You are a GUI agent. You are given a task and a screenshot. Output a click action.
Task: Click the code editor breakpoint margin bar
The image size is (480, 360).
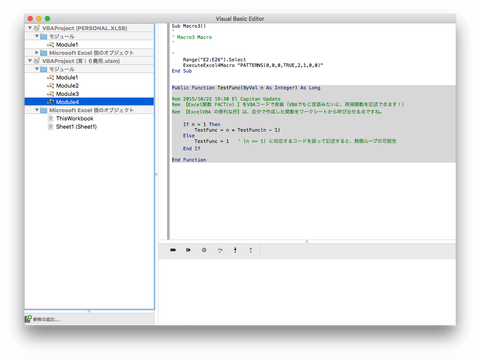[168, 131]
